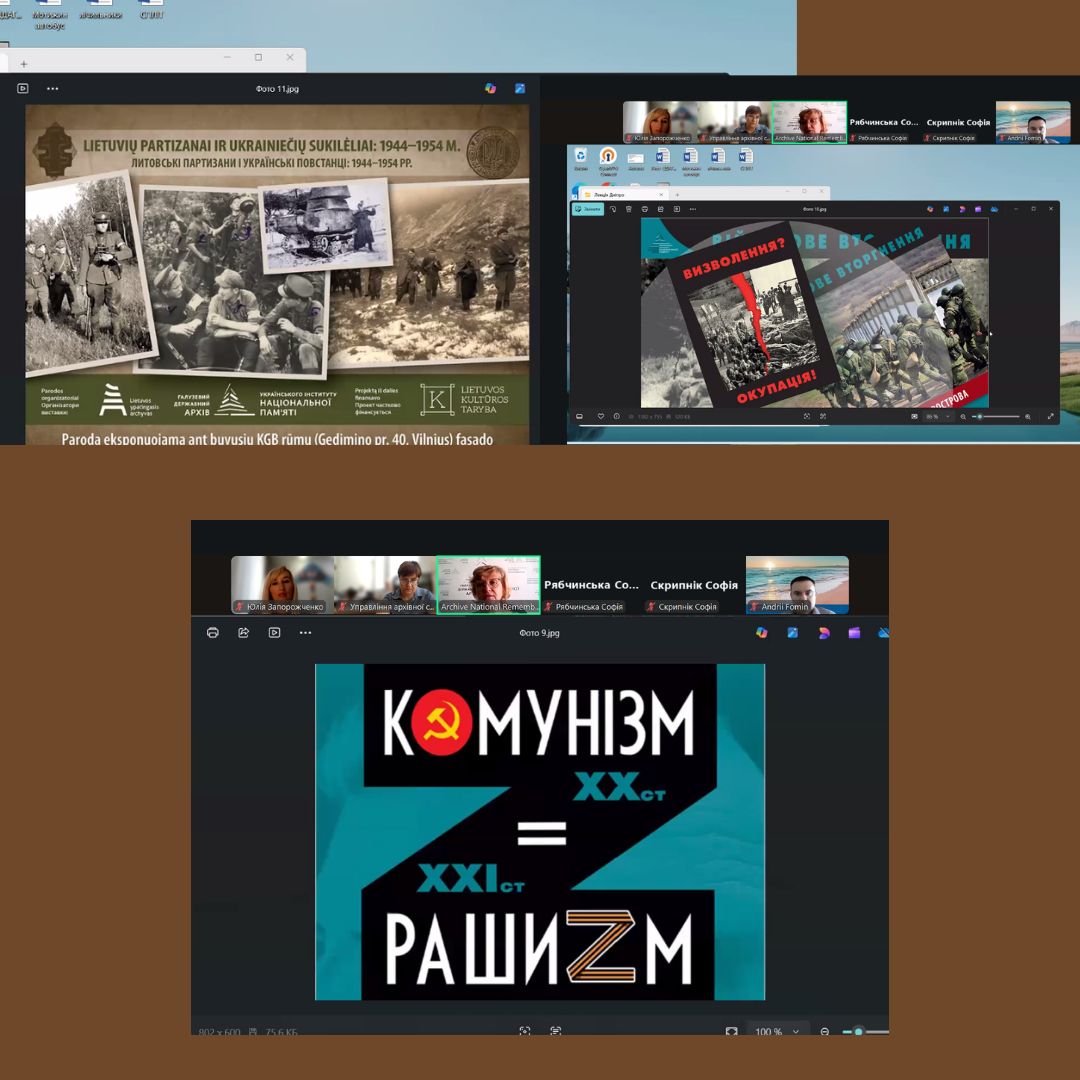Open the three-dot menu in the Фото 10.jpg window
This screenshot has width=1080, height=1080.
tap(692, 209)
